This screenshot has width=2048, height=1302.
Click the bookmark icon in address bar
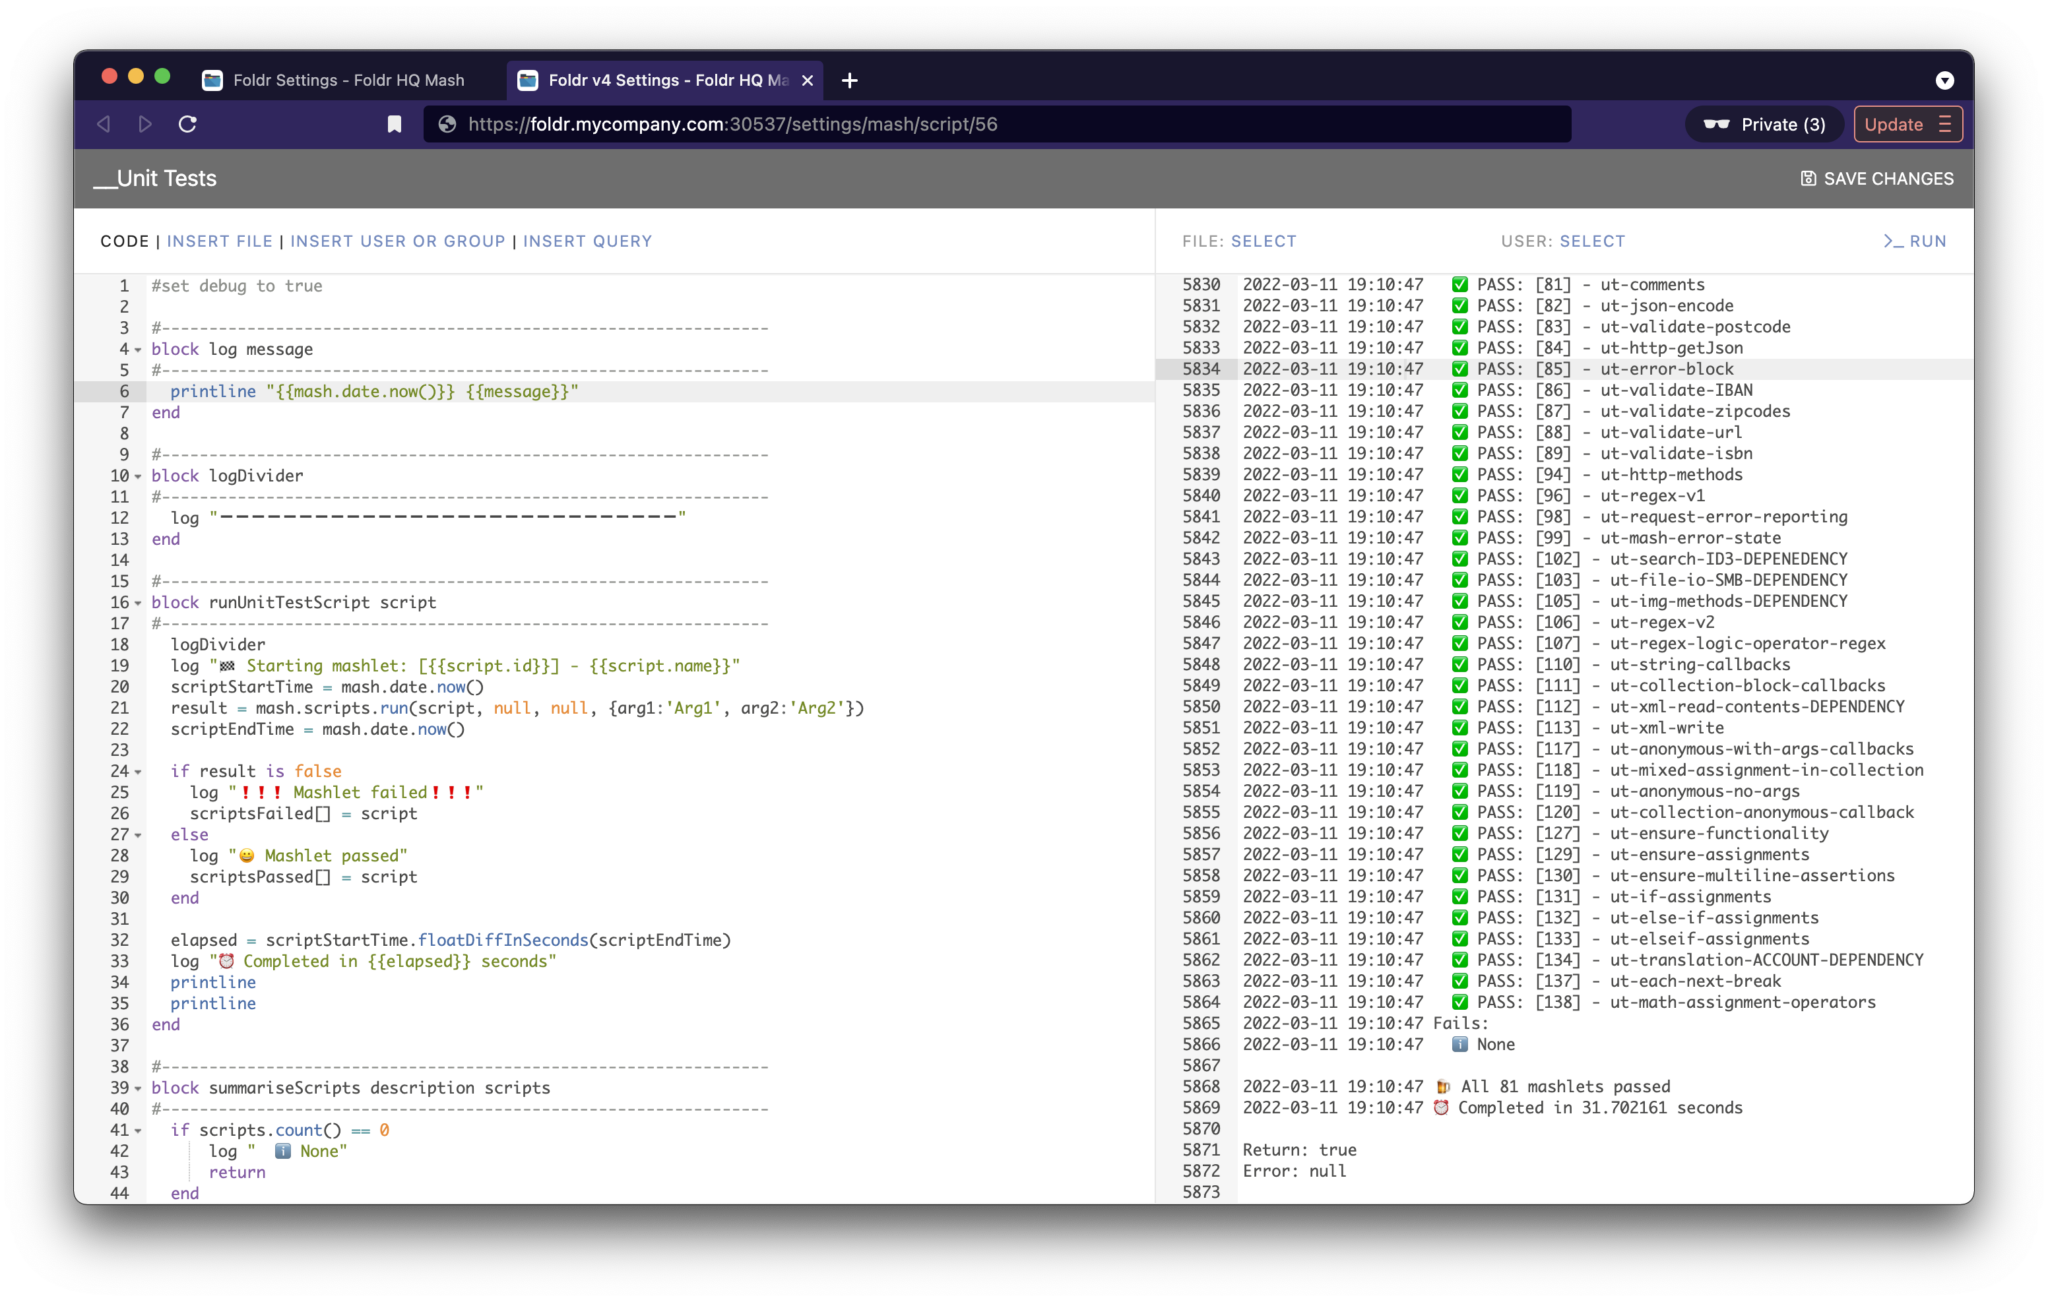[394, 124]
